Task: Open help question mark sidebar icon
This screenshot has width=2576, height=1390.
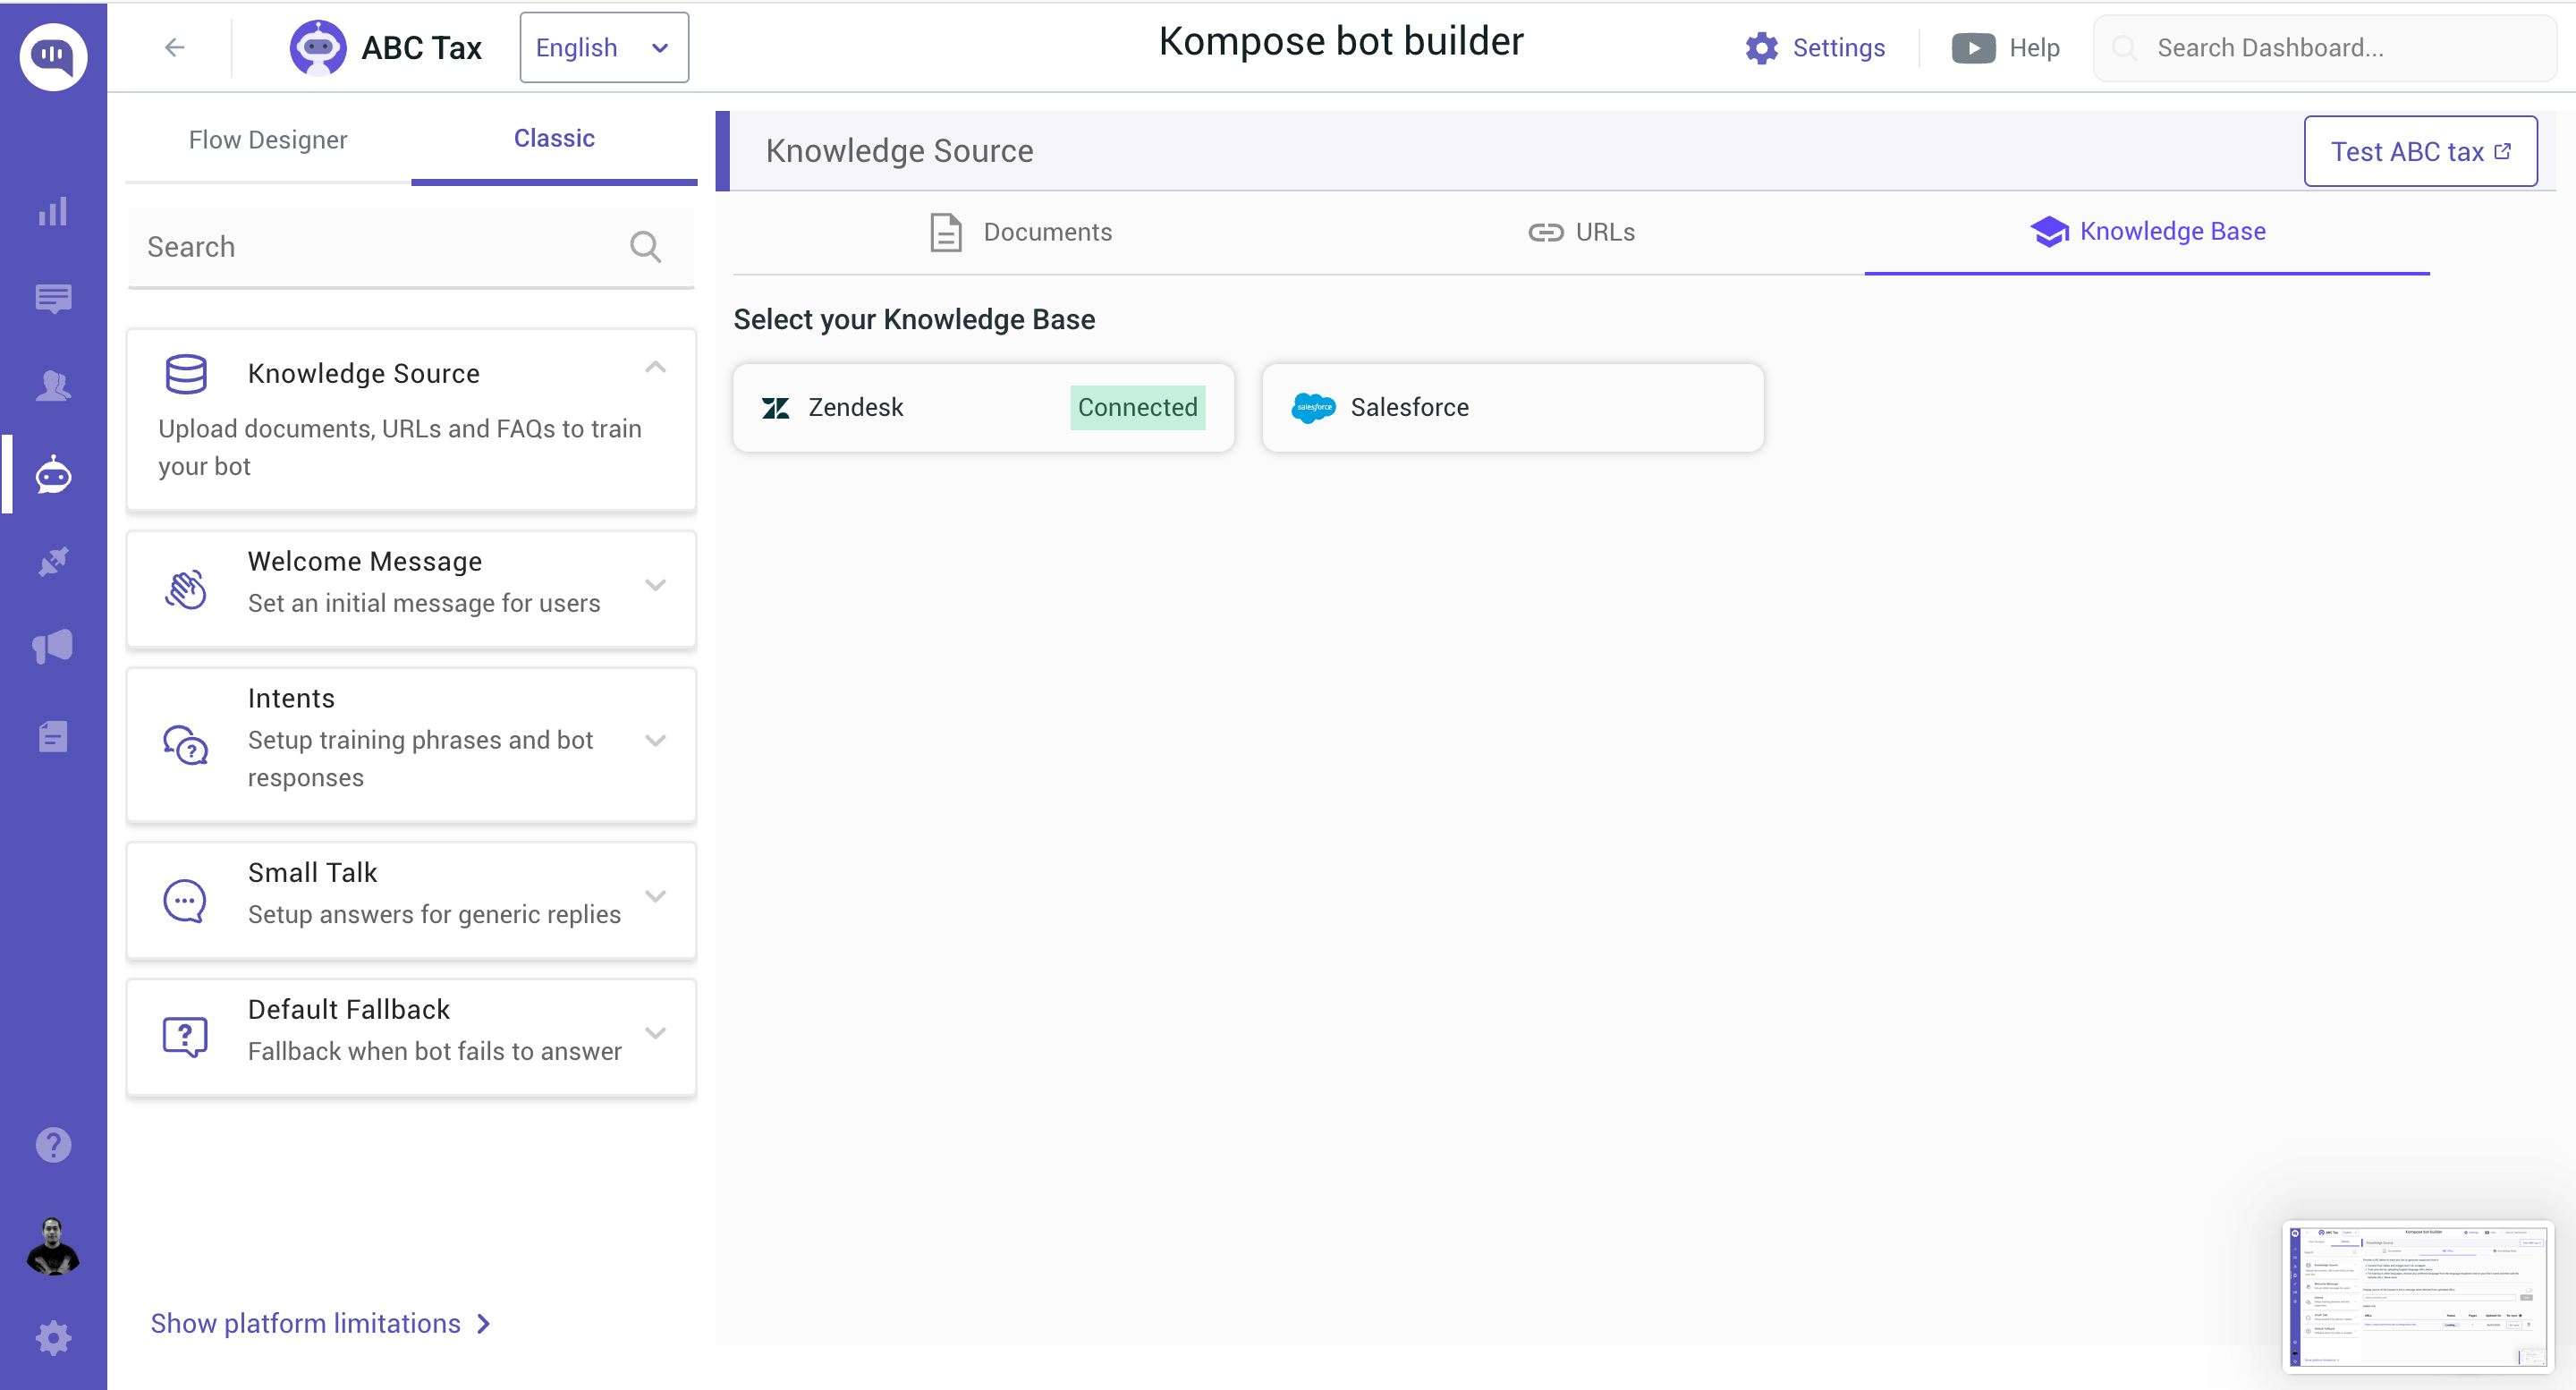Action: click(53, 1145)
